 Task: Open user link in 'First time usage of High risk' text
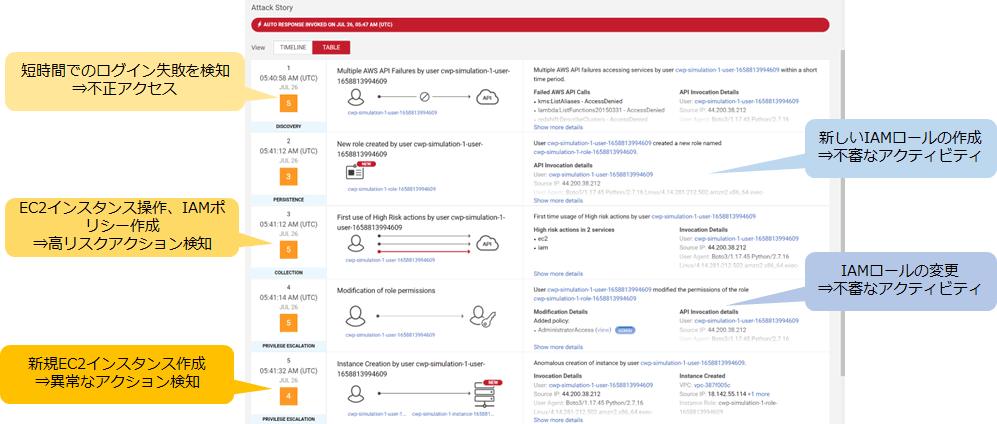click(703, 217)
